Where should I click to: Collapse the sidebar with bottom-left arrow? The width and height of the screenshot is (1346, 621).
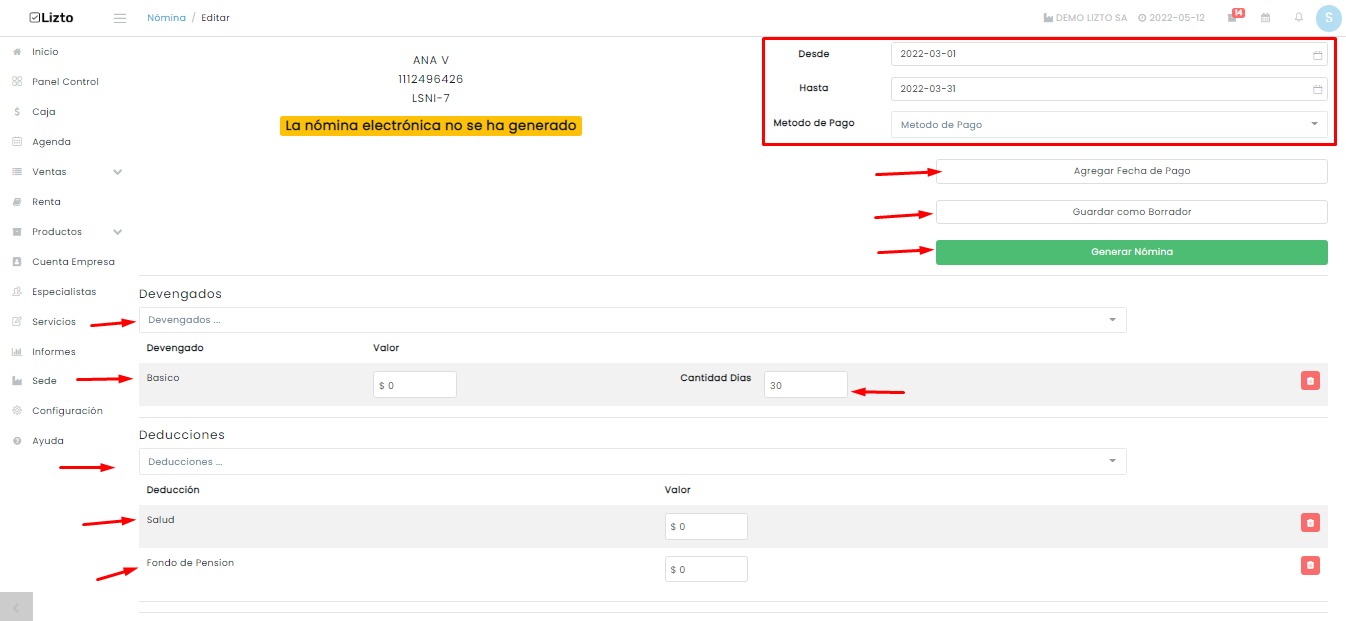[16, 607]
